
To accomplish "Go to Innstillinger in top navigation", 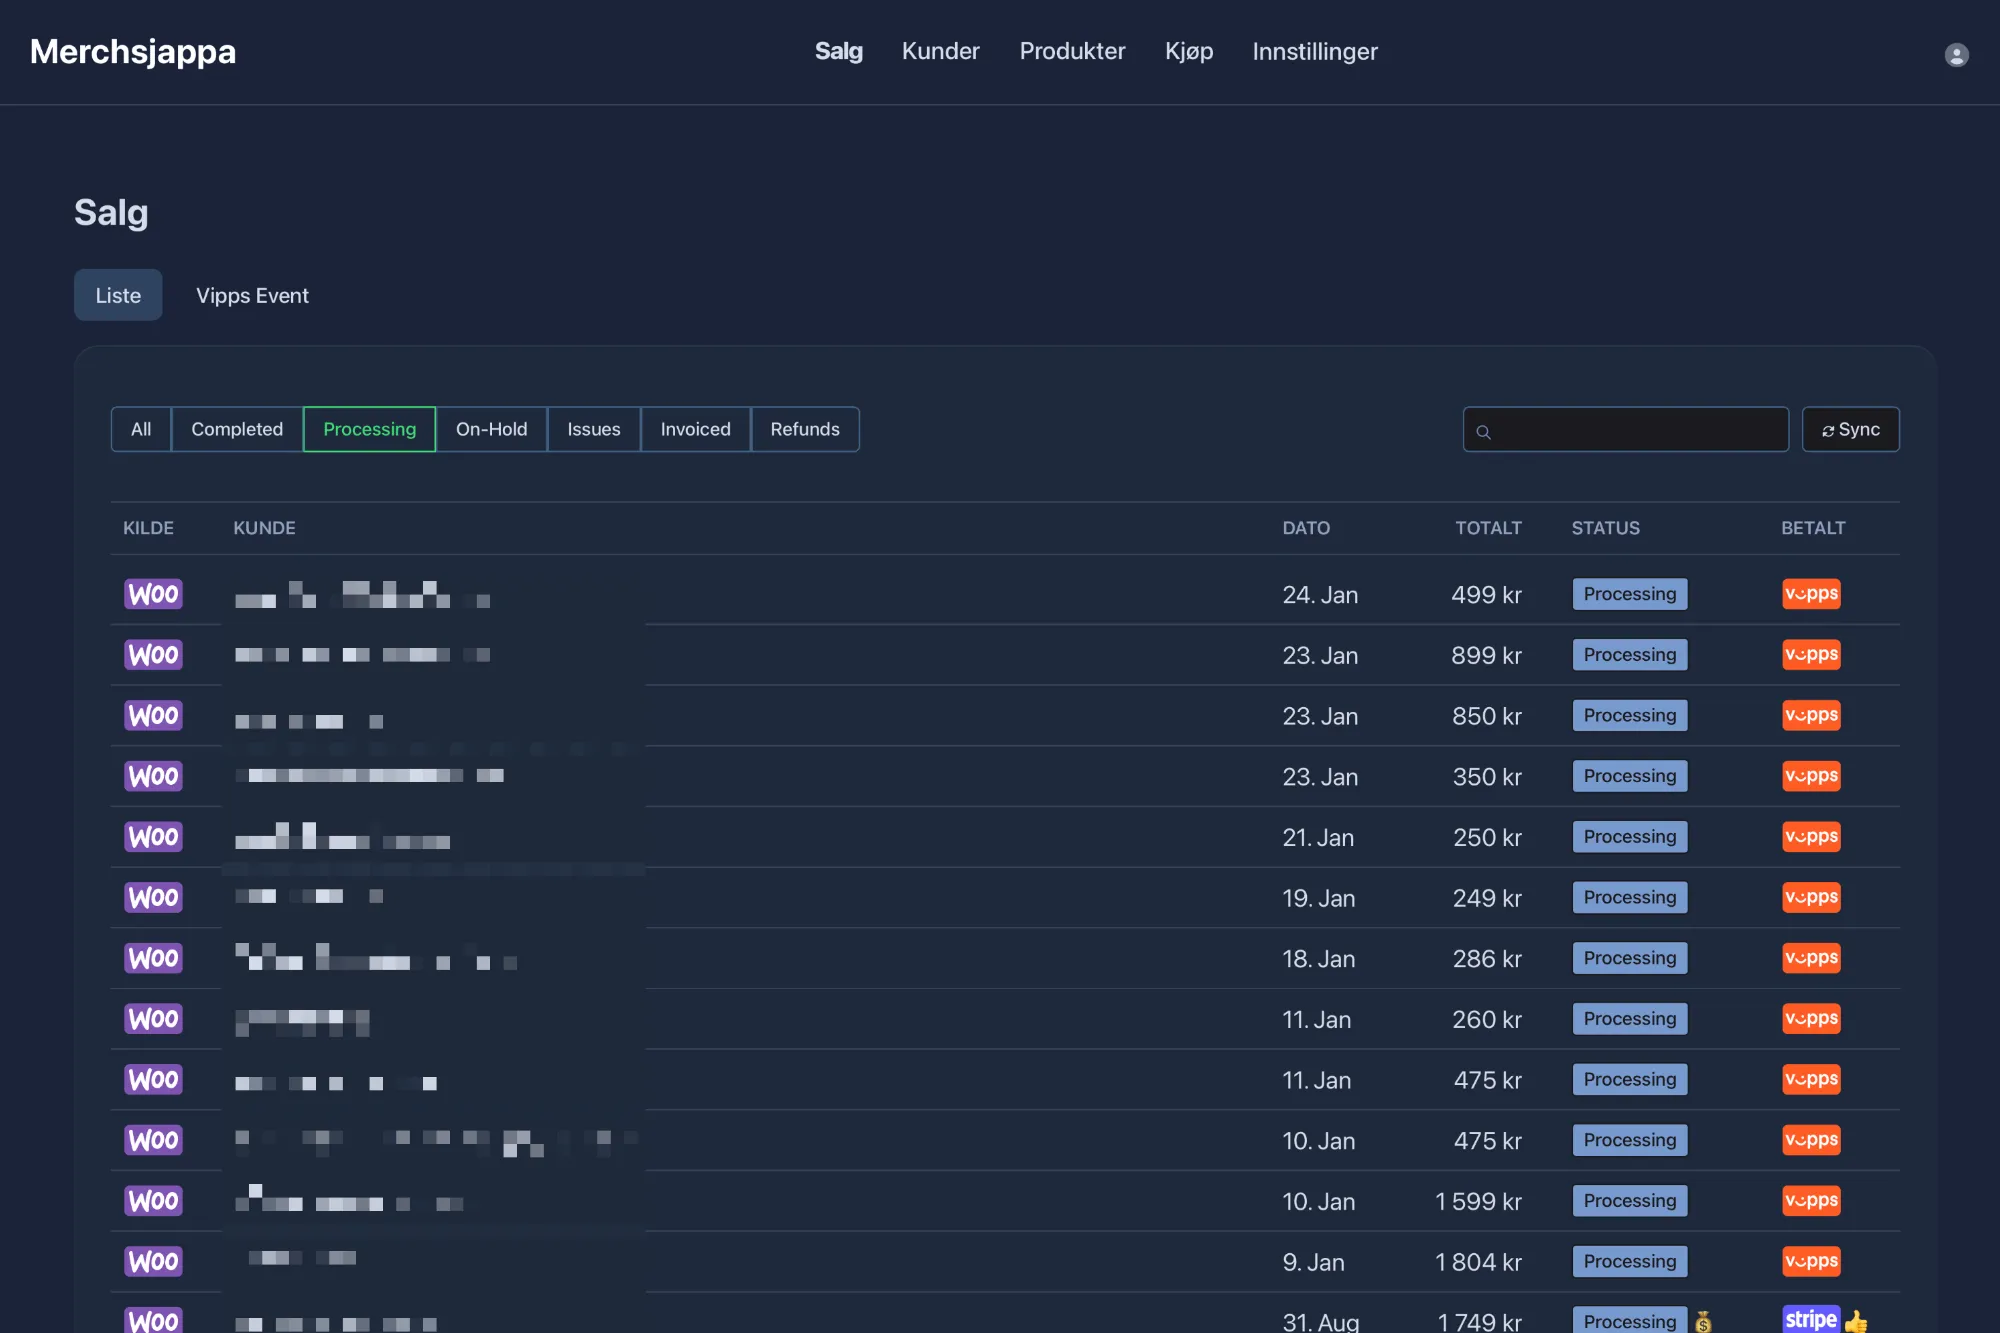I will [x=1314, y=51].
